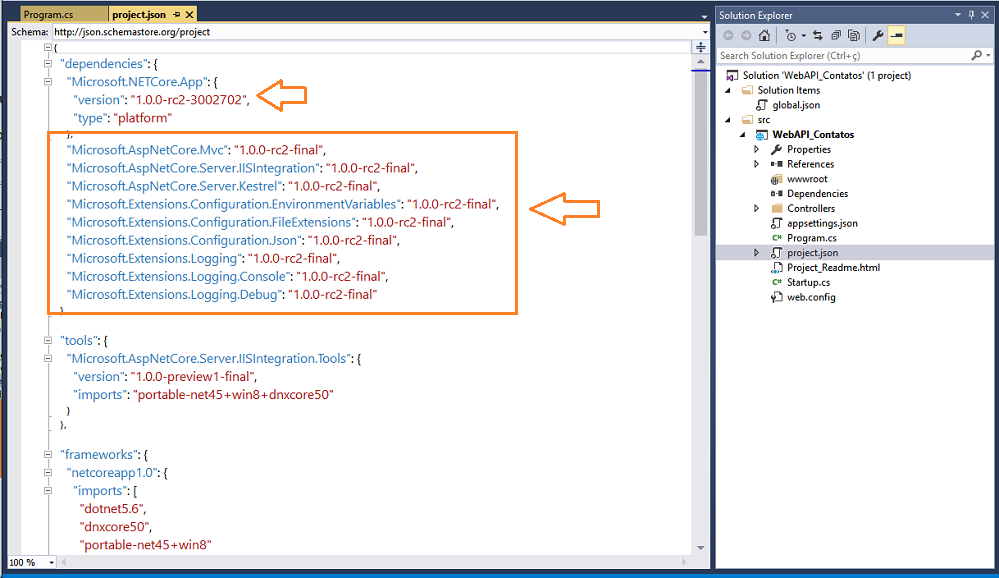Click Sync with Active Document arrows icon
Screen dimensions: 999x578
(818, 36)
